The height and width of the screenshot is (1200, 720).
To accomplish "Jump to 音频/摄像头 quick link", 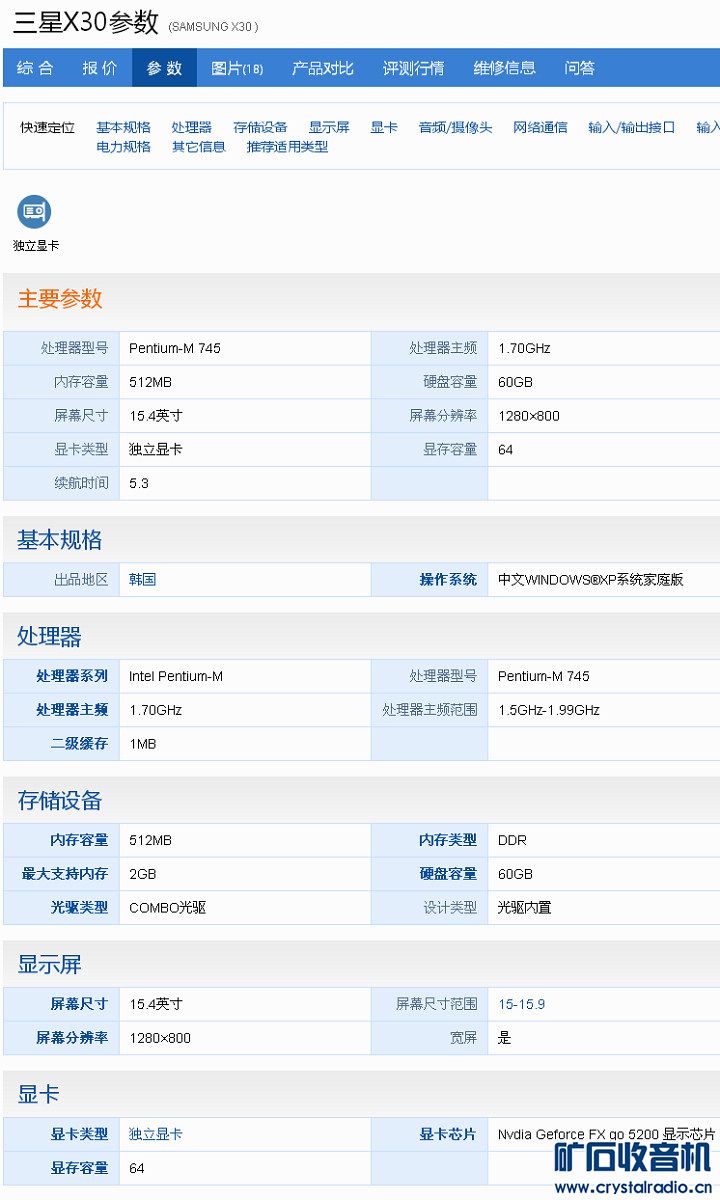I will click(x=455, y=127).
